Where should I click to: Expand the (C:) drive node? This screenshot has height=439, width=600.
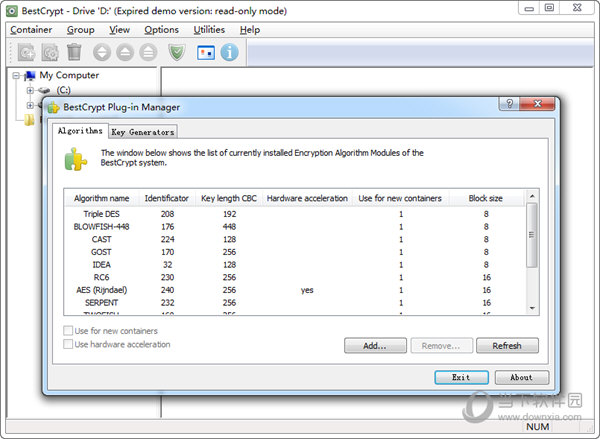click(30, 90)
